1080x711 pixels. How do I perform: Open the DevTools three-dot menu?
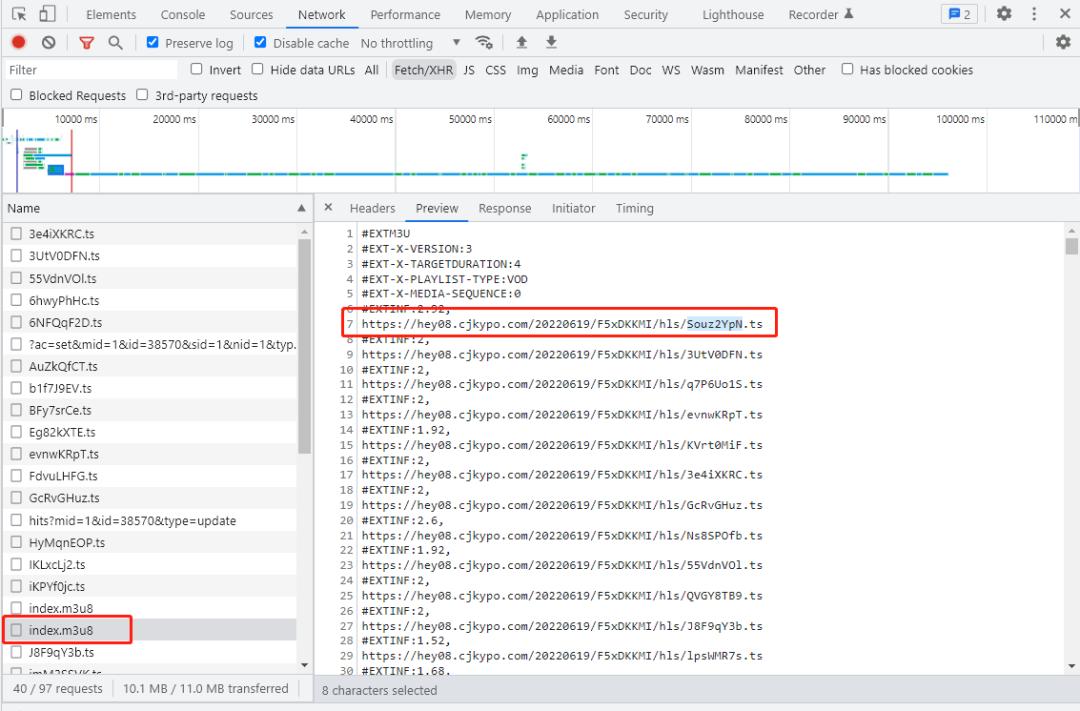(1034, 14)
